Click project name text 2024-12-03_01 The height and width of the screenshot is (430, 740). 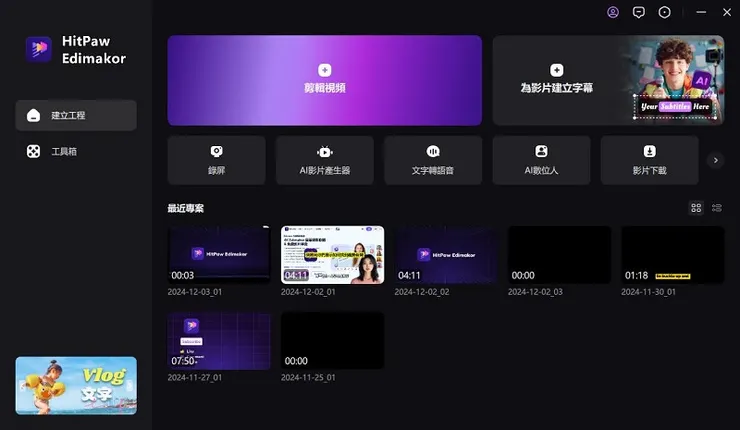(194, 292)
